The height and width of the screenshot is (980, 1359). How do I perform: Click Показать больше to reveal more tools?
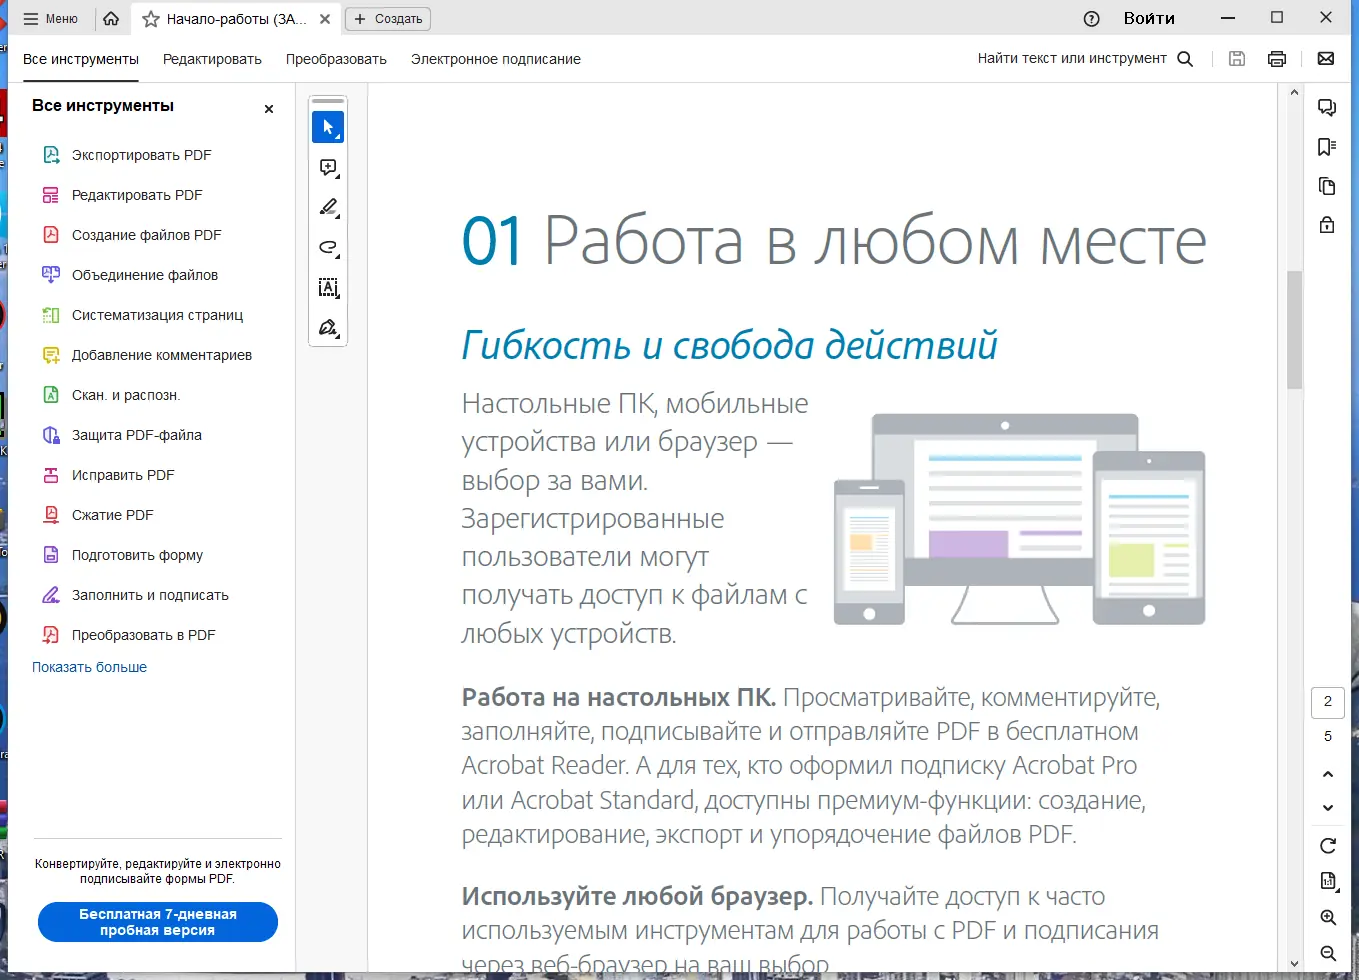(x=89, y=667)
